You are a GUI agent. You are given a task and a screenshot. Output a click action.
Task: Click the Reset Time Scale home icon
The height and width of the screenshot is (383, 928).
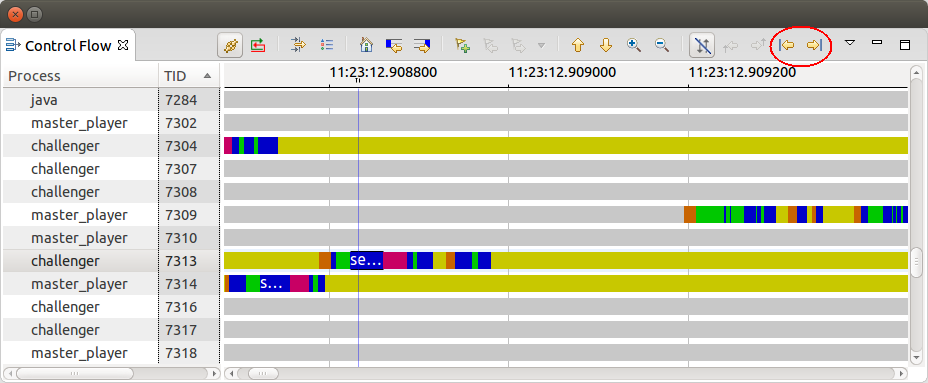click(x=366, y=45)
